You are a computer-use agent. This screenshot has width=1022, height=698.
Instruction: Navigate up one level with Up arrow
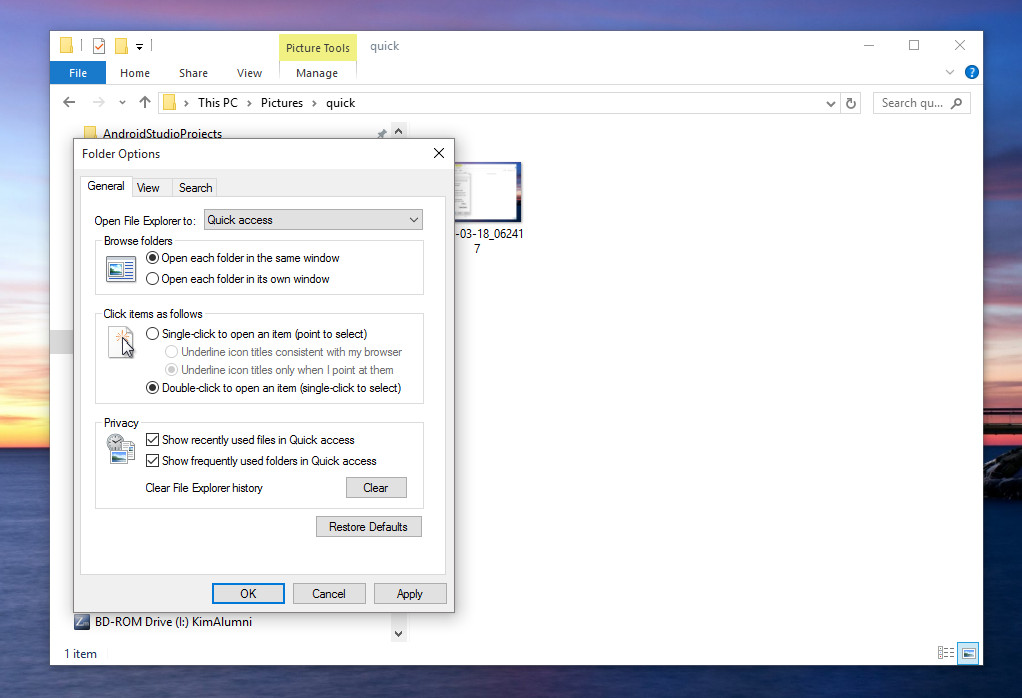tap(145, 102)
